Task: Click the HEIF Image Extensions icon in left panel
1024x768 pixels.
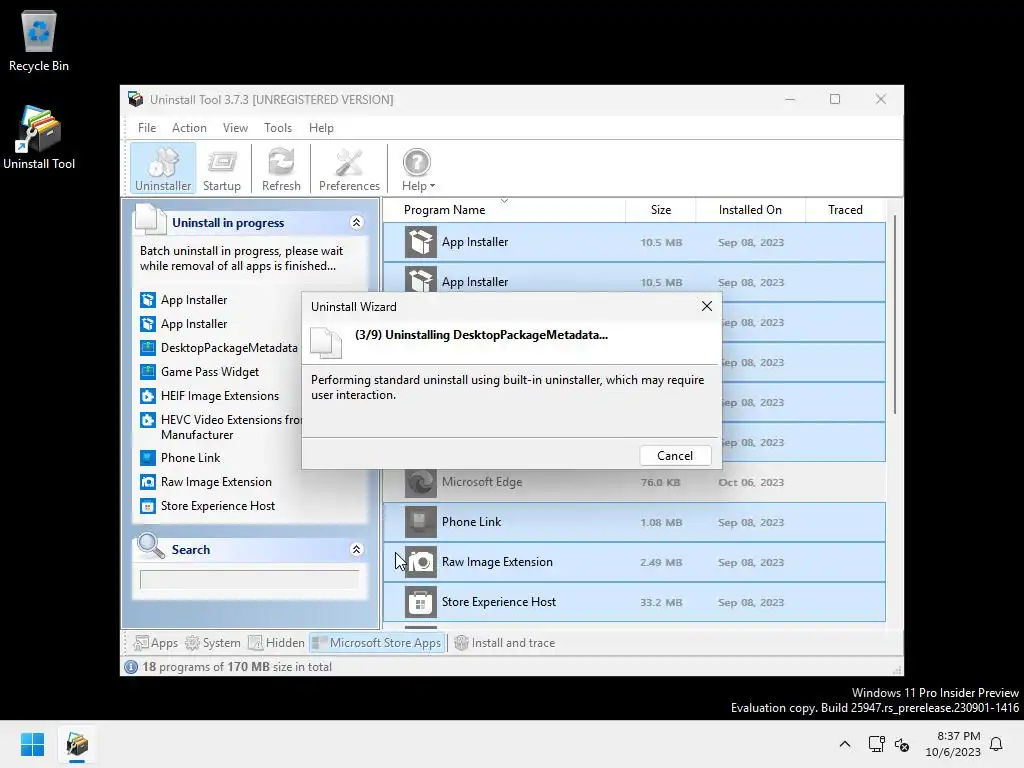Action: tap(148, 396)
